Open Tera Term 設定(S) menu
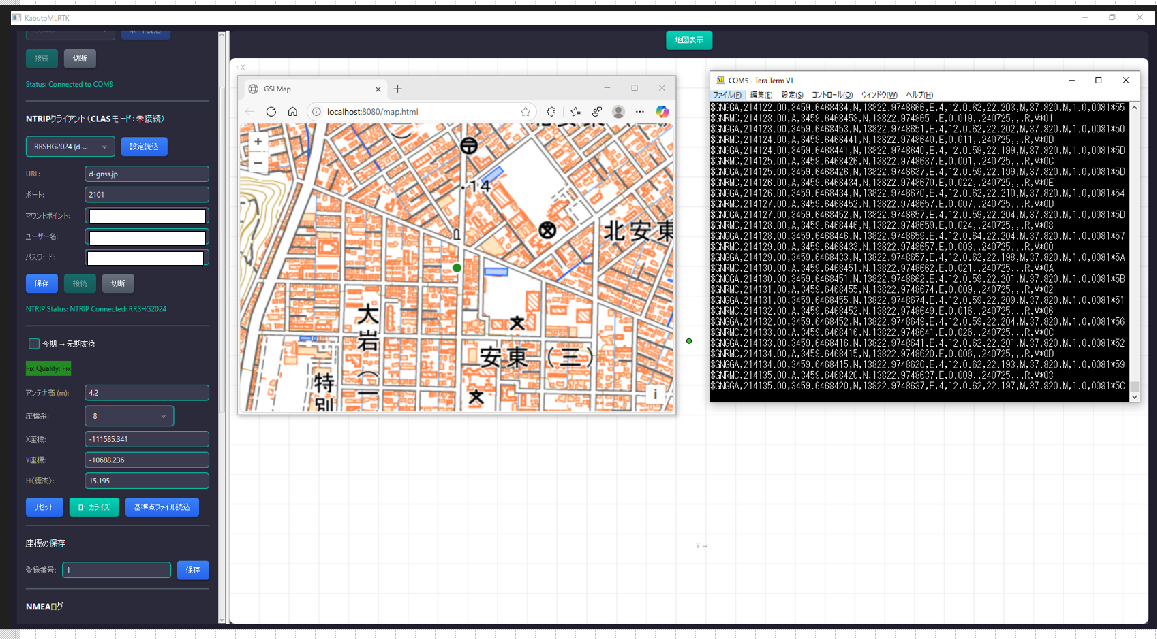 tap(792, 95)
